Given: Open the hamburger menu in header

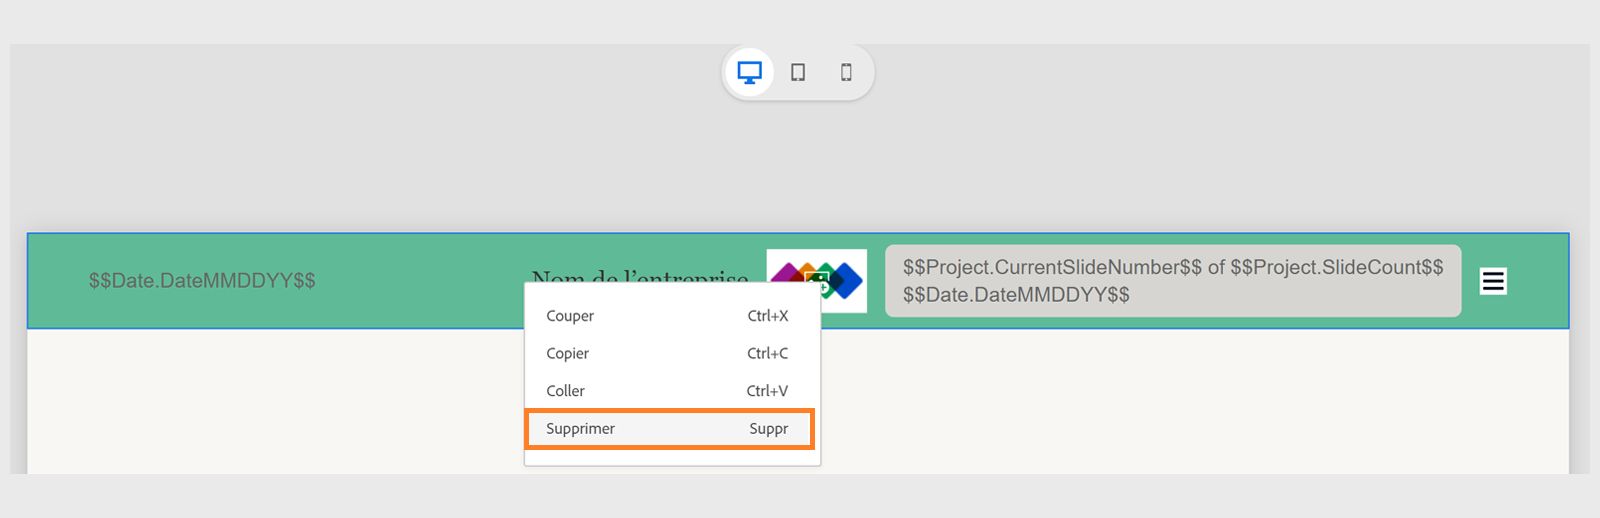Looking at the screenshot, I should click(1493, 281).
